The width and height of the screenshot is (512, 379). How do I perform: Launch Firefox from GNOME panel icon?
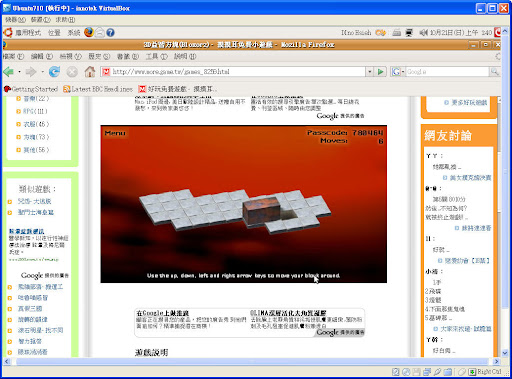pyautogui.click(x=89, y=32)
